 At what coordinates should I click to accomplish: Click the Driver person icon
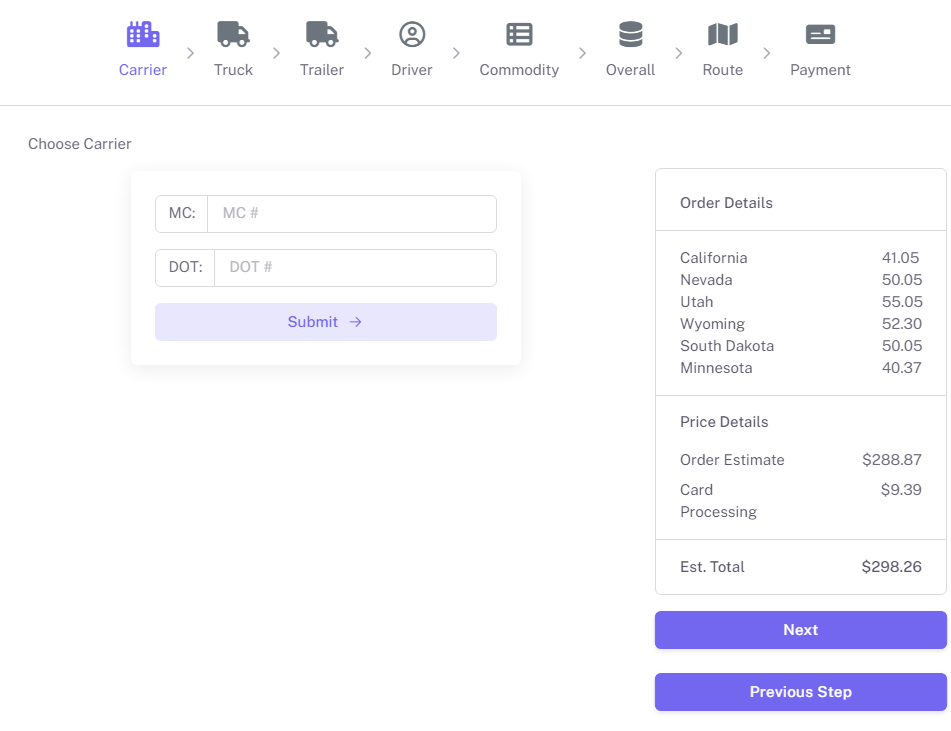pos(412,35)
